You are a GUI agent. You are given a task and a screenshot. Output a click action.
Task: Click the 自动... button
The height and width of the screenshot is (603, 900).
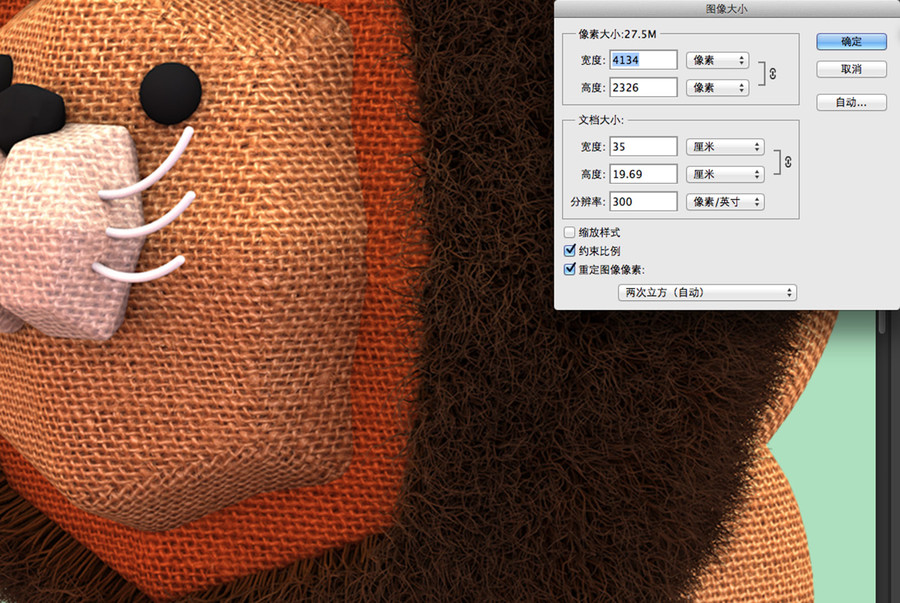851,102
